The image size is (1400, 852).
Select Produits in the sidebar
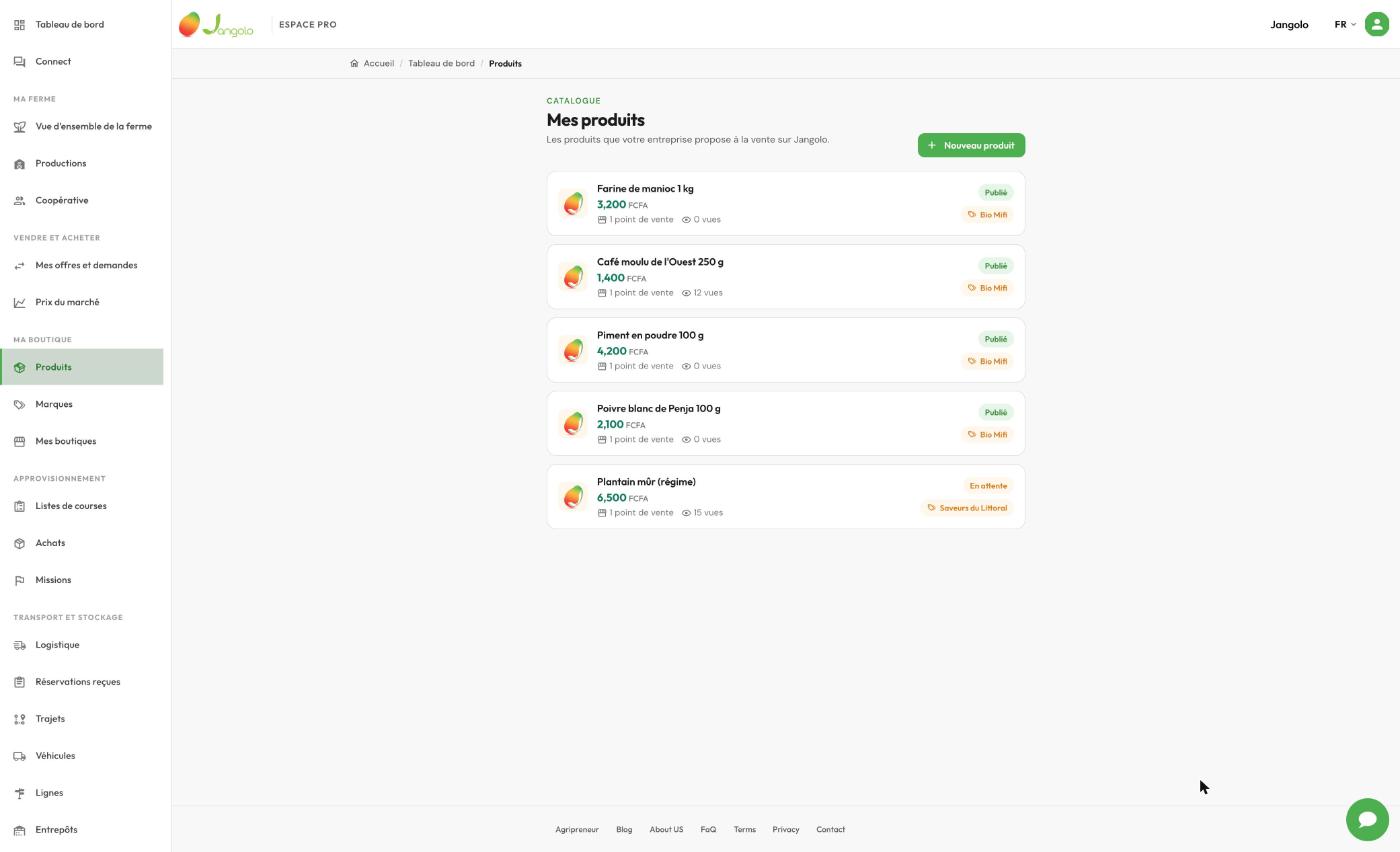click(82, 367)
